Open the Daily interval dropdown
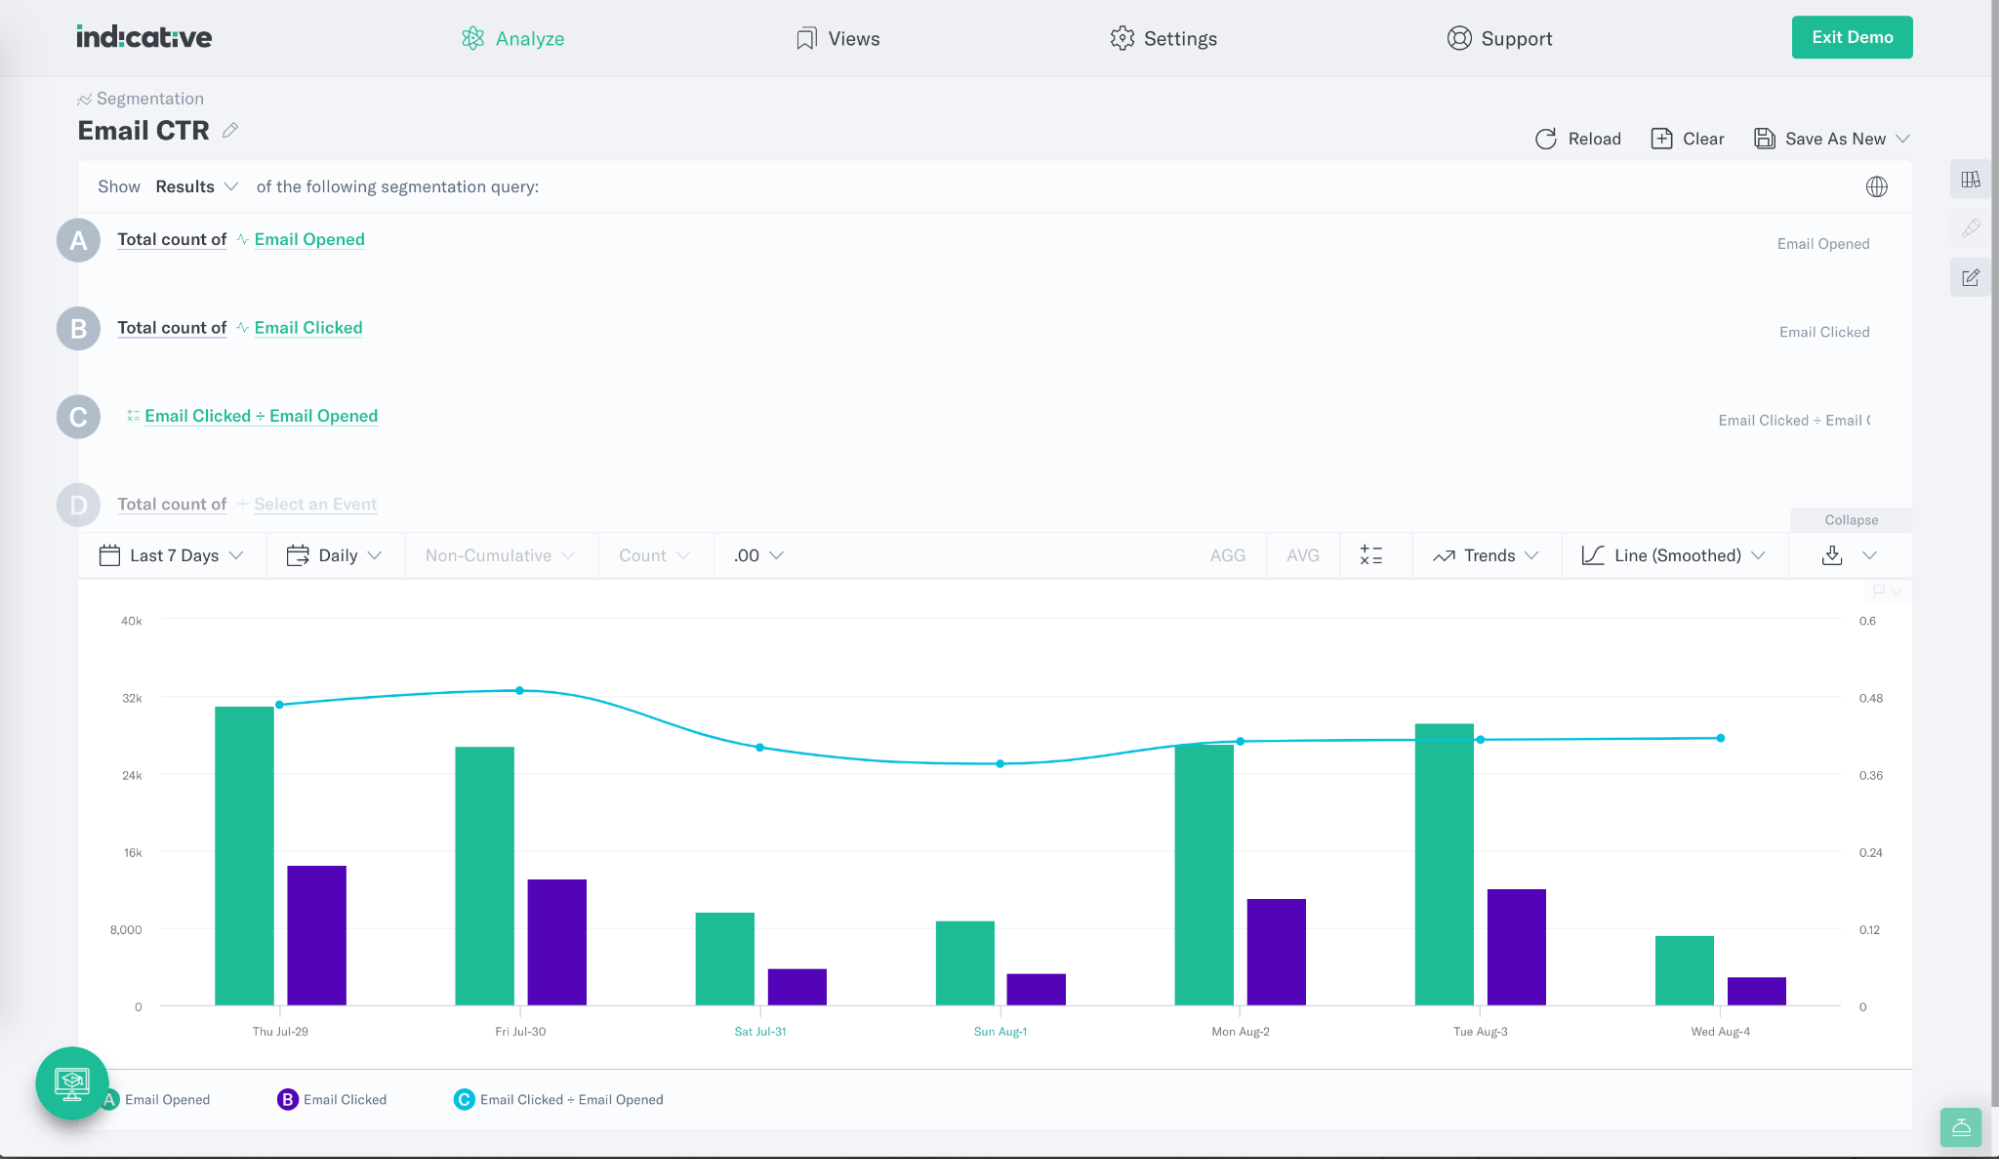 (x=334, y=555)
